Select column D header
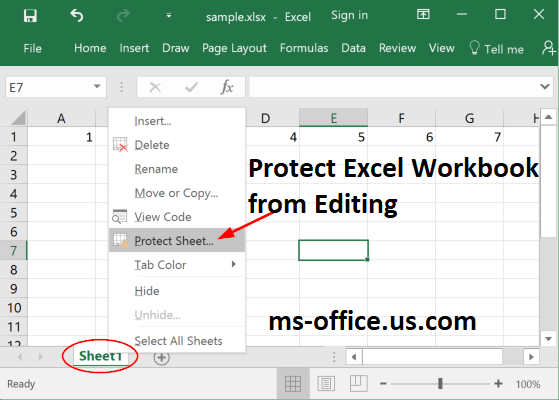Viewport: 559px width, 400px height. (x=265, y=118)
